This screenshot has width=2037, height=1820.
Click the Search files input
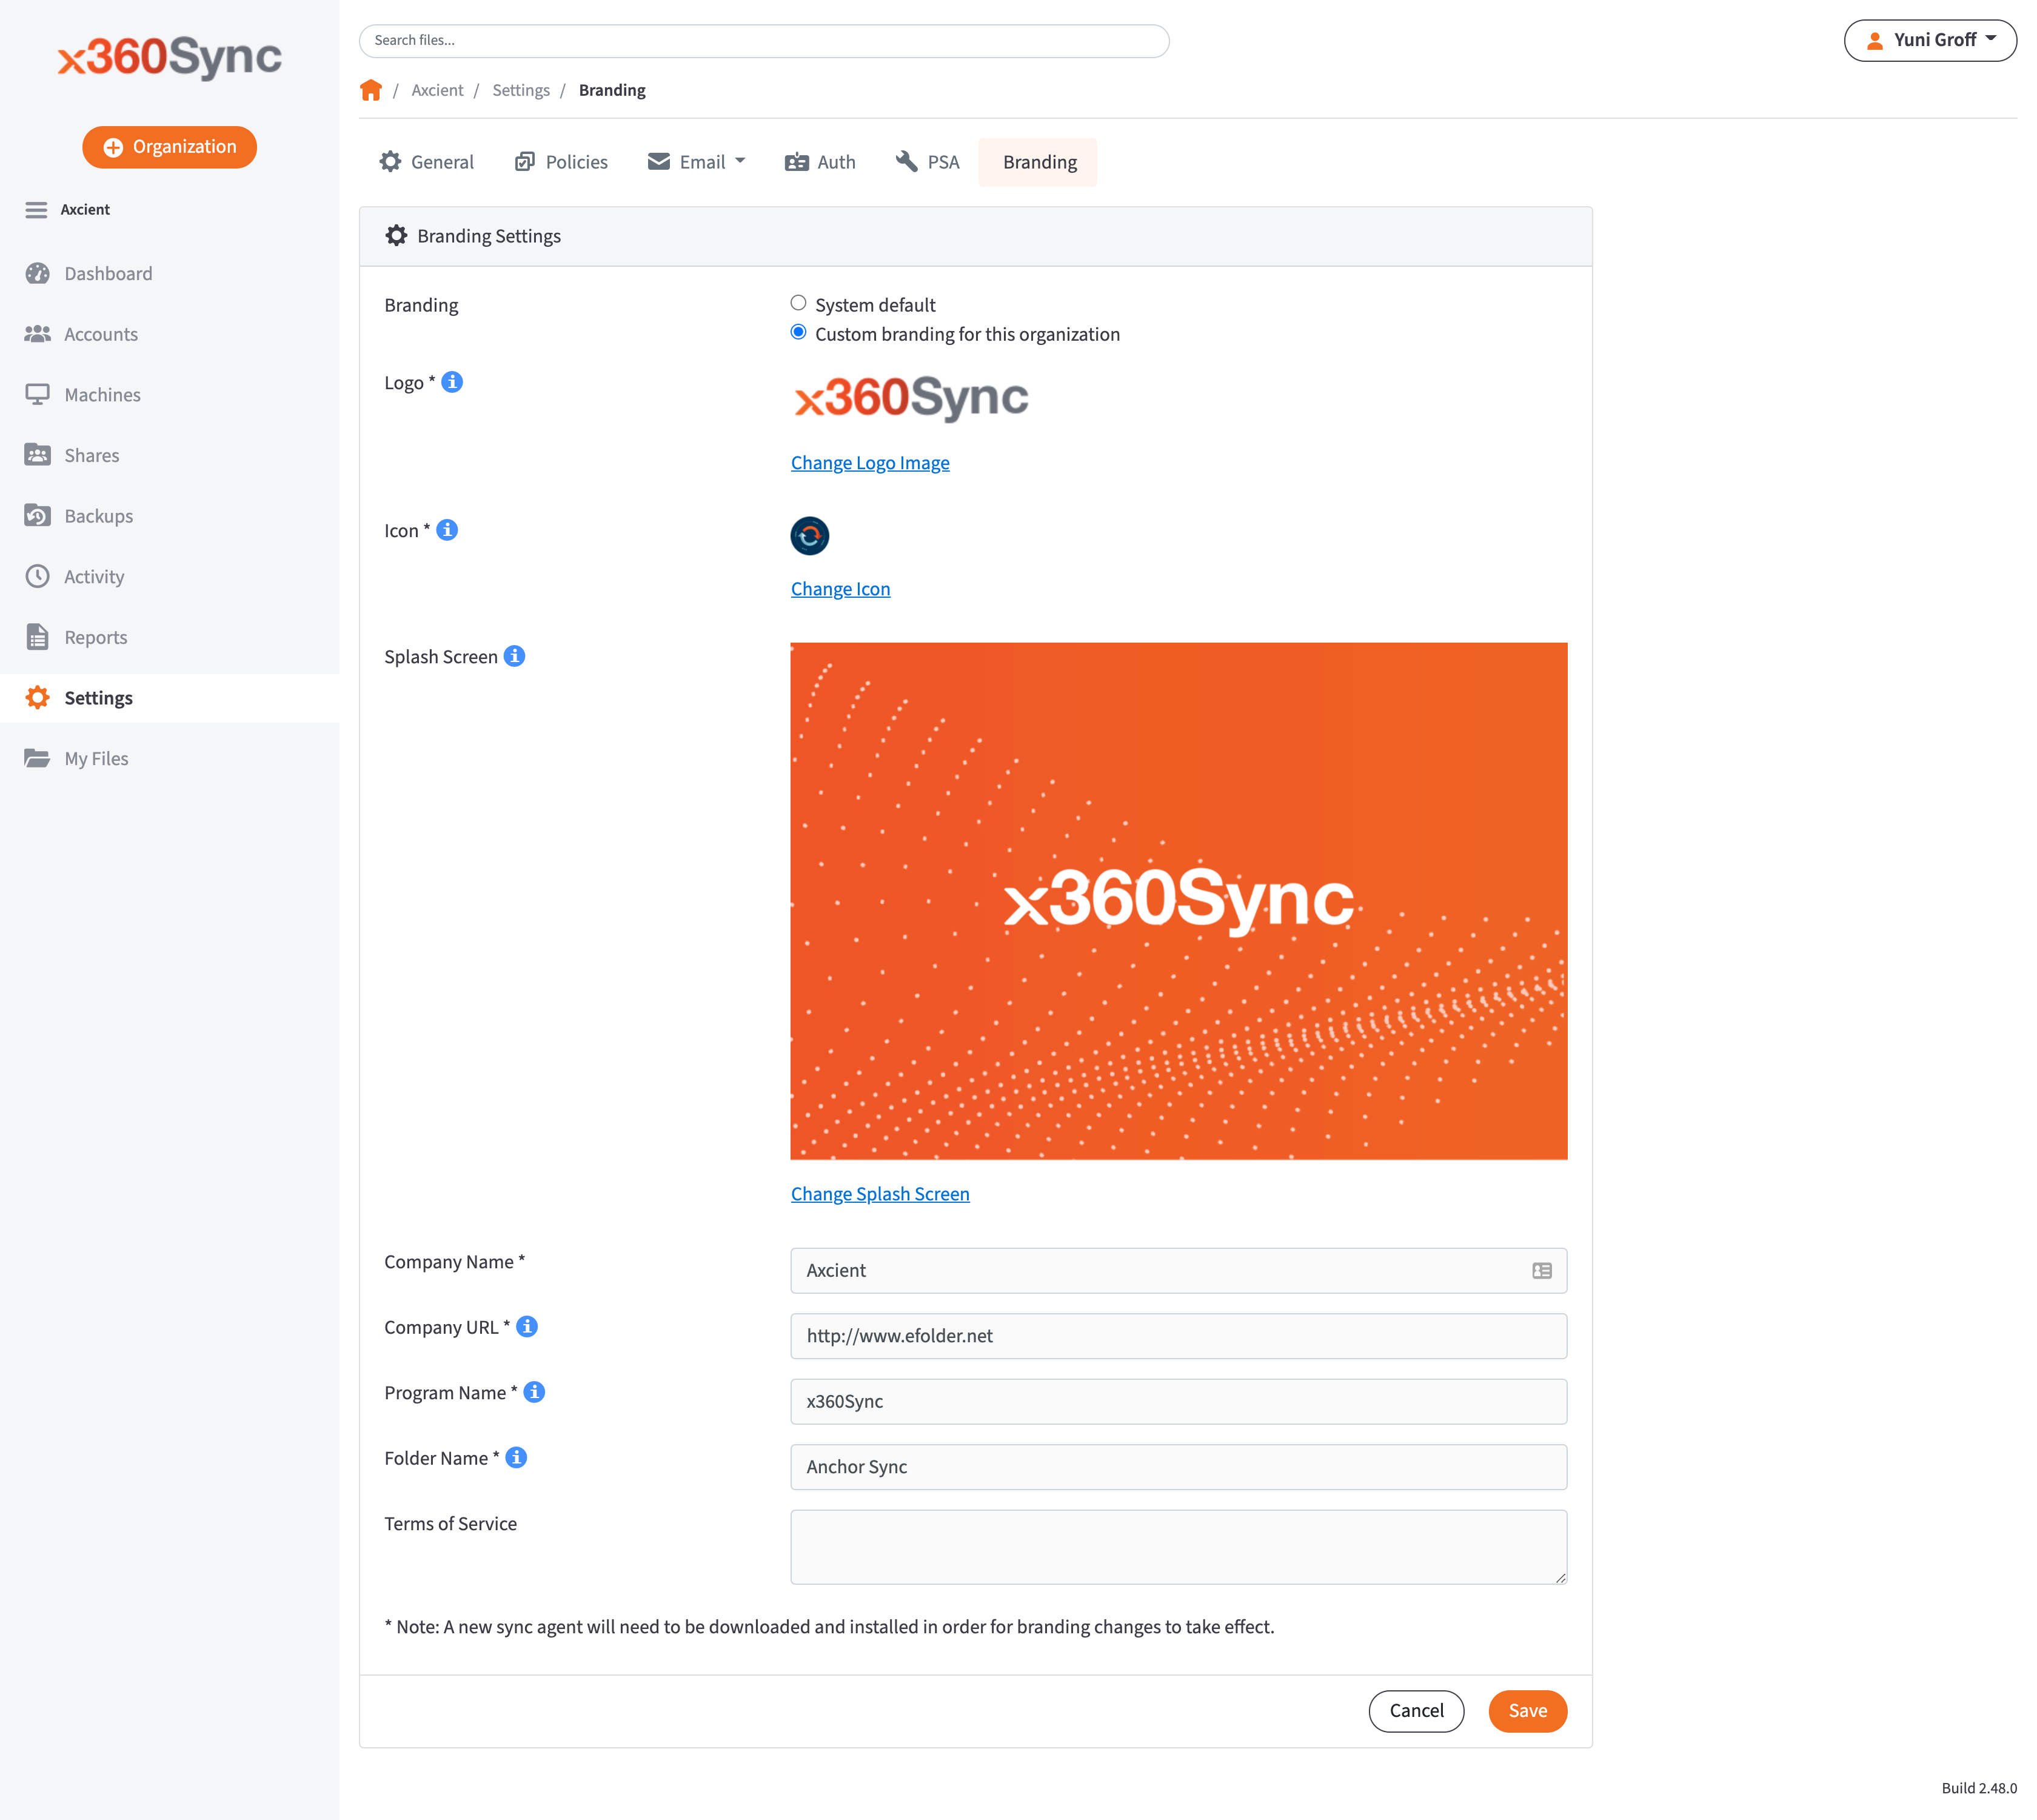[x=764, y=41]
